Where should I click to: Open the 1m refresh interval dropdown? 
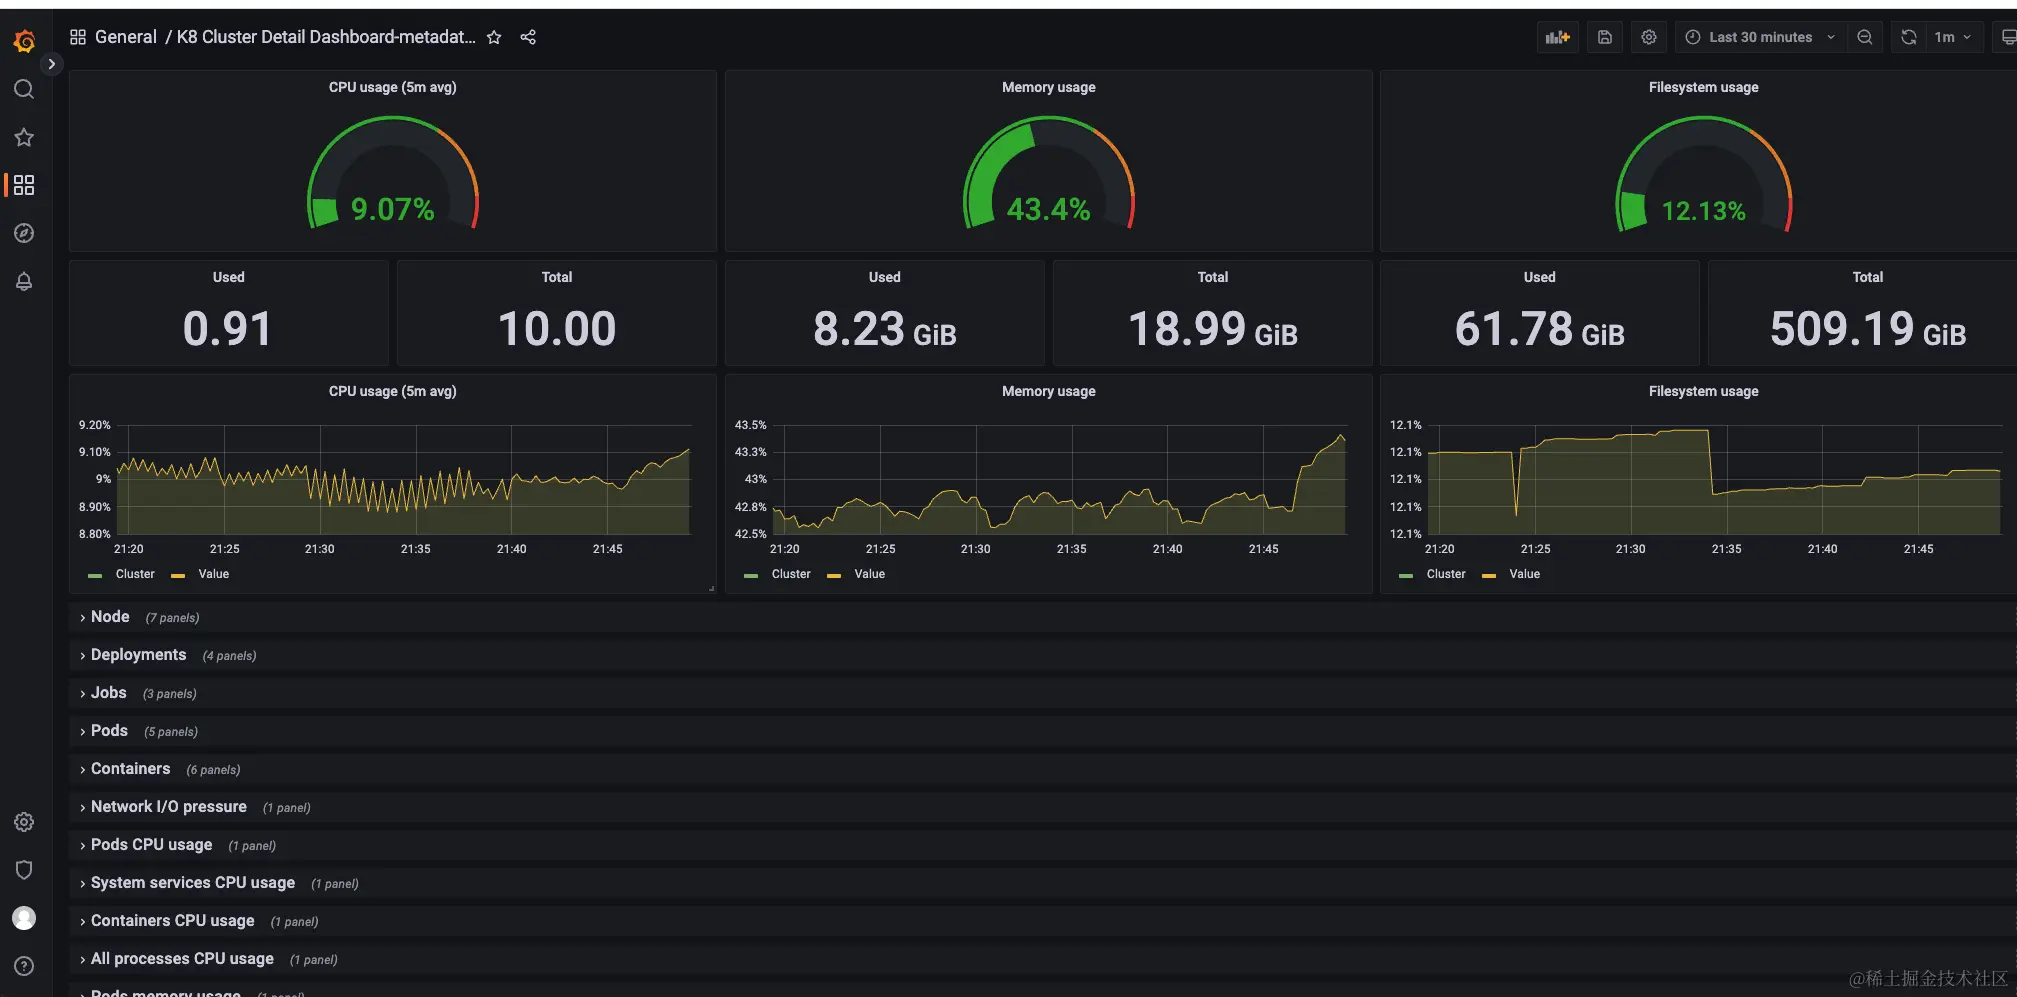tap(1952, 37)
